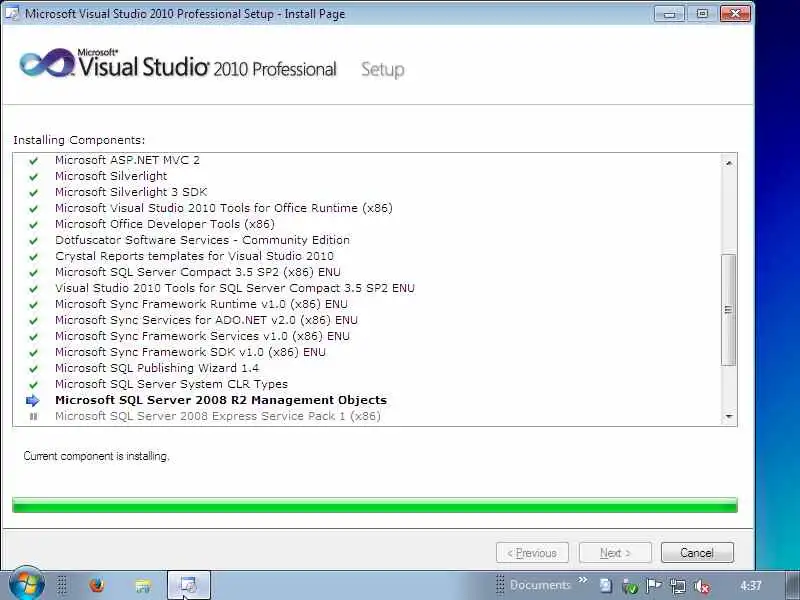800x600 pixels.
Task: Maximize the Visual Studio setup window
Action: [702, 14]
